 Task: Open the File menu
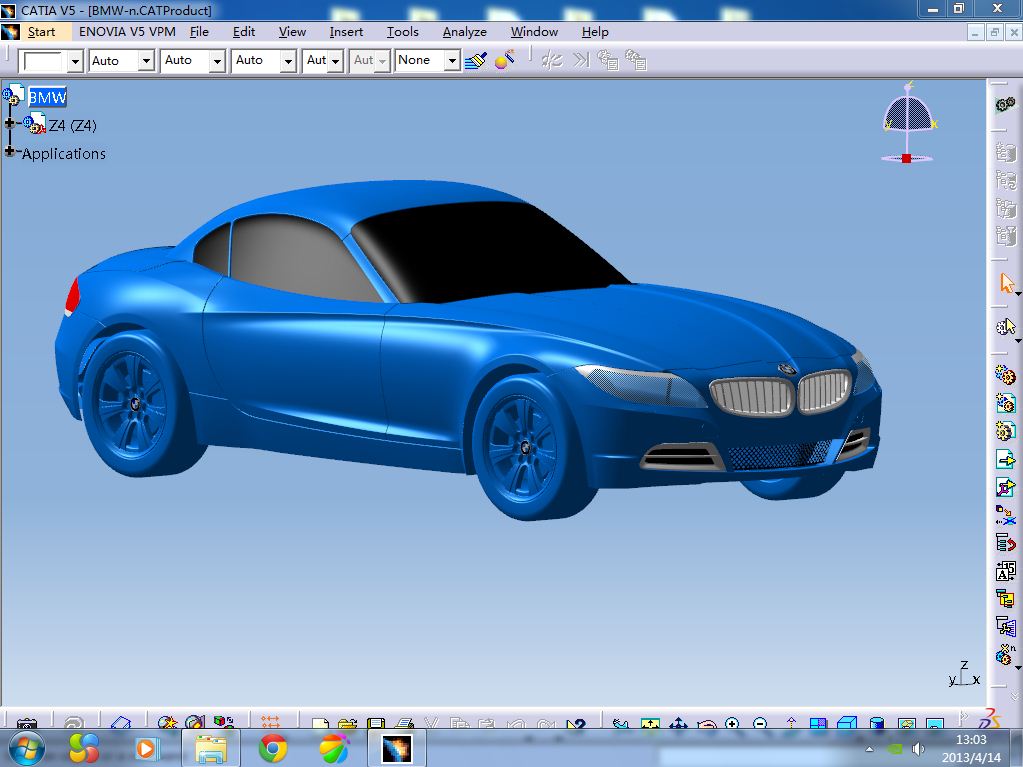199,32
